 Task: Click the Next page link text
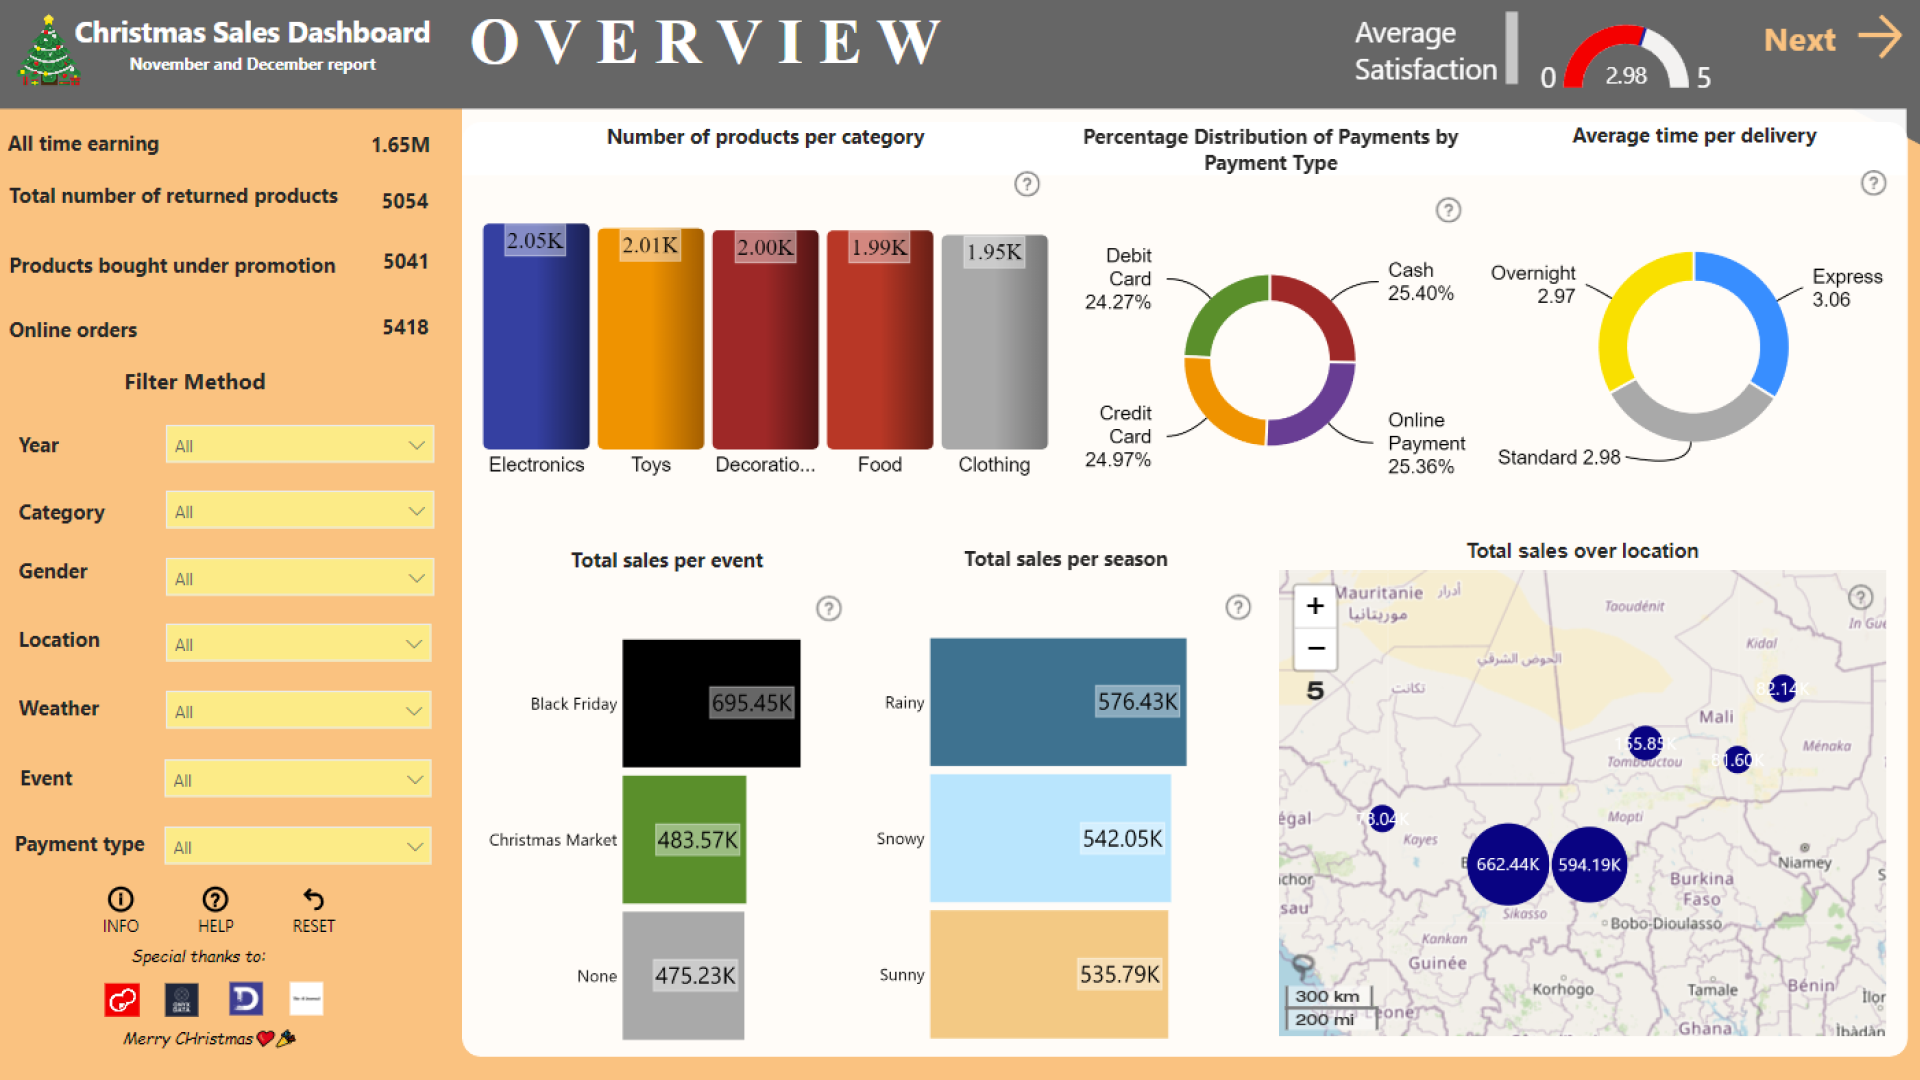[1799, 40]
